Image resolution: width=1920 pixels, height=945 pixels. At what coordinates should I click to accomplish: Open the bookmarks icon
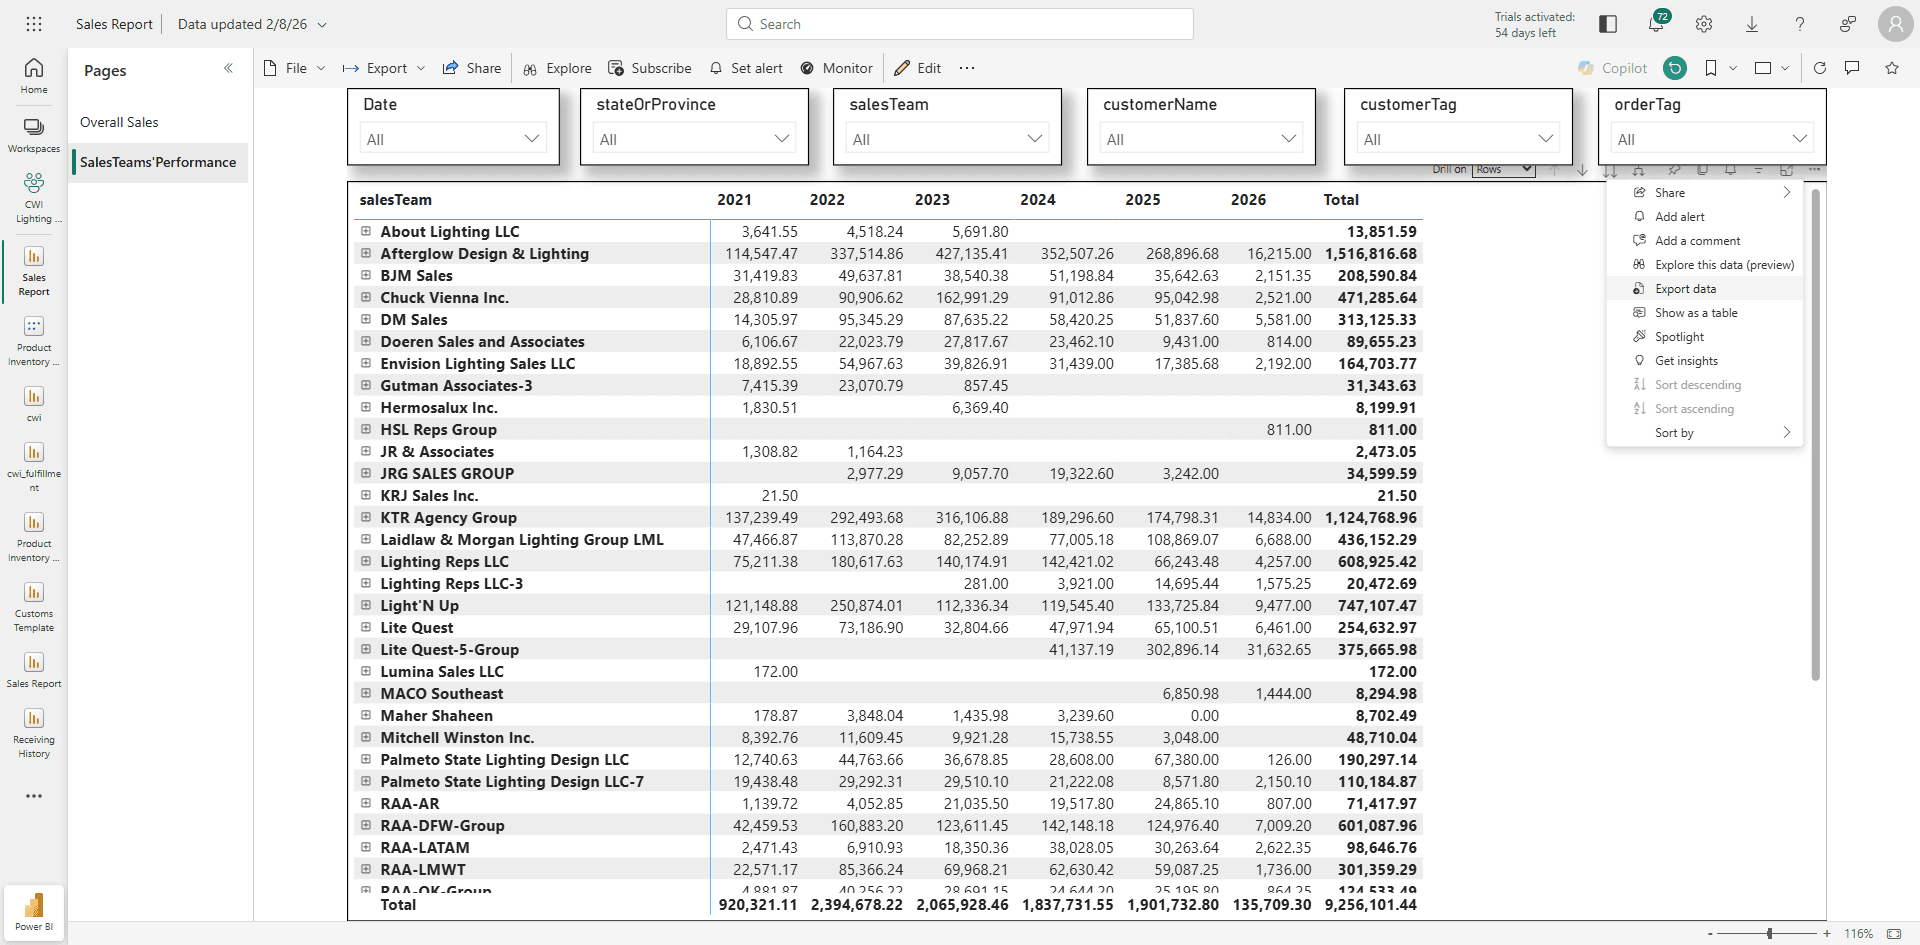pyautogui.click(x=1711, y=68)
